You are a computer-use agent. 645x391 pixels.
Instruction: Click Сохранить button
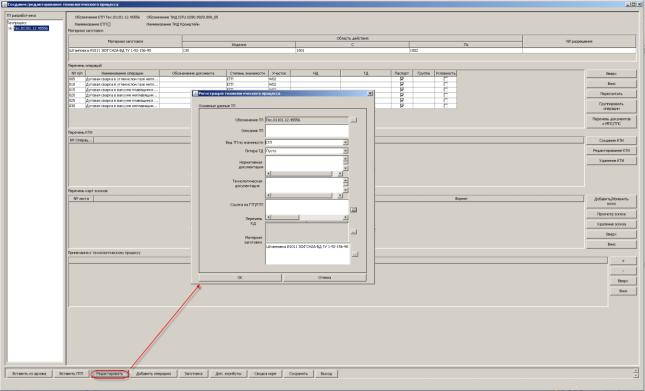coord(298,374)
